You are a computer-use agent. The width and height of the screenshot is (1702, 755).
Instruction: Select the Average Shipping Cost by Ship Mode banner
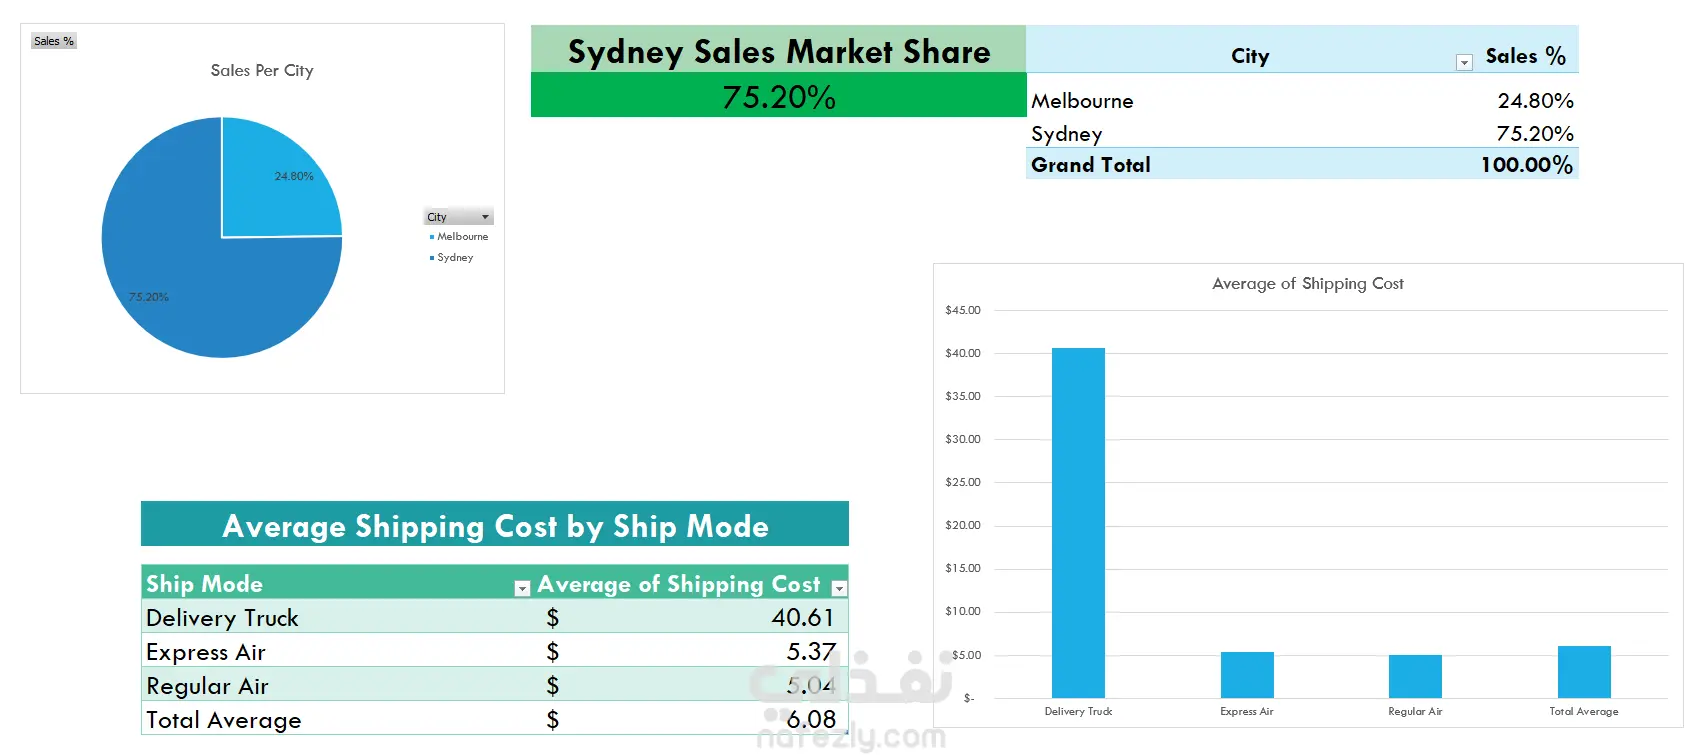[x=495, y=526]
